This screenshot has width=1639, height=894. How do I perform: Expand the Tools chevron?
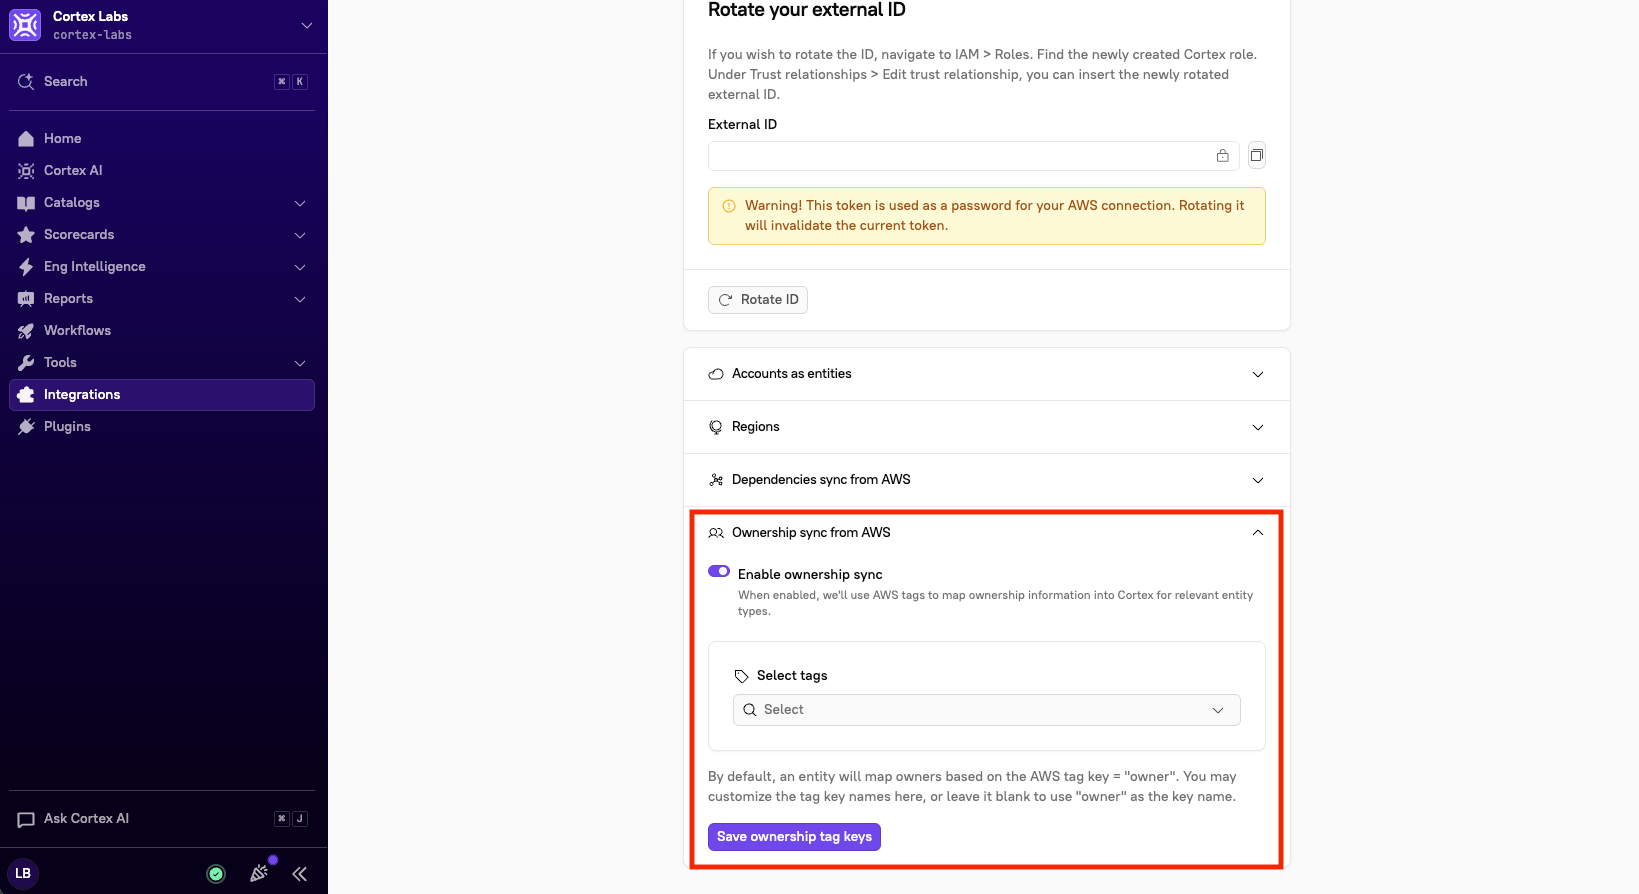tap(300, 363)
